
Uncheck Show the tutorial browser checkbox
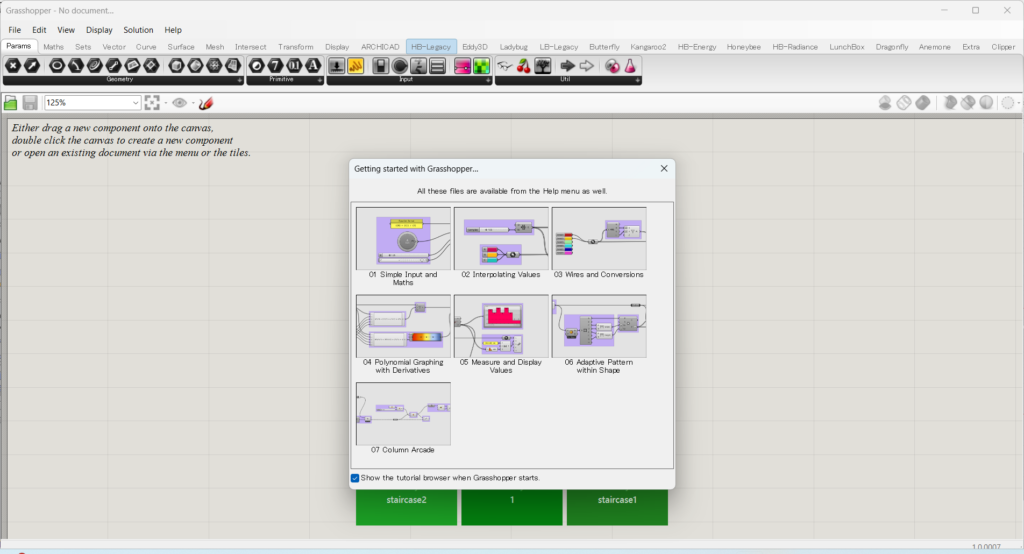355,478
